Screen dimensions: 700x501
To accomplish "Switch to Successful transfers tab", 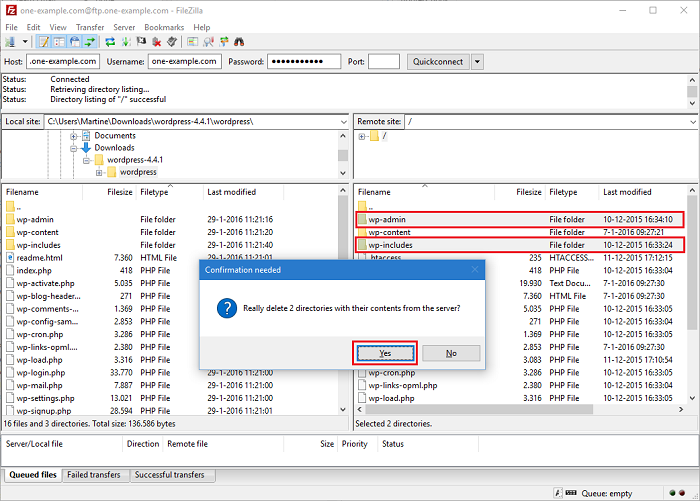I will click(x=170, y=475).
